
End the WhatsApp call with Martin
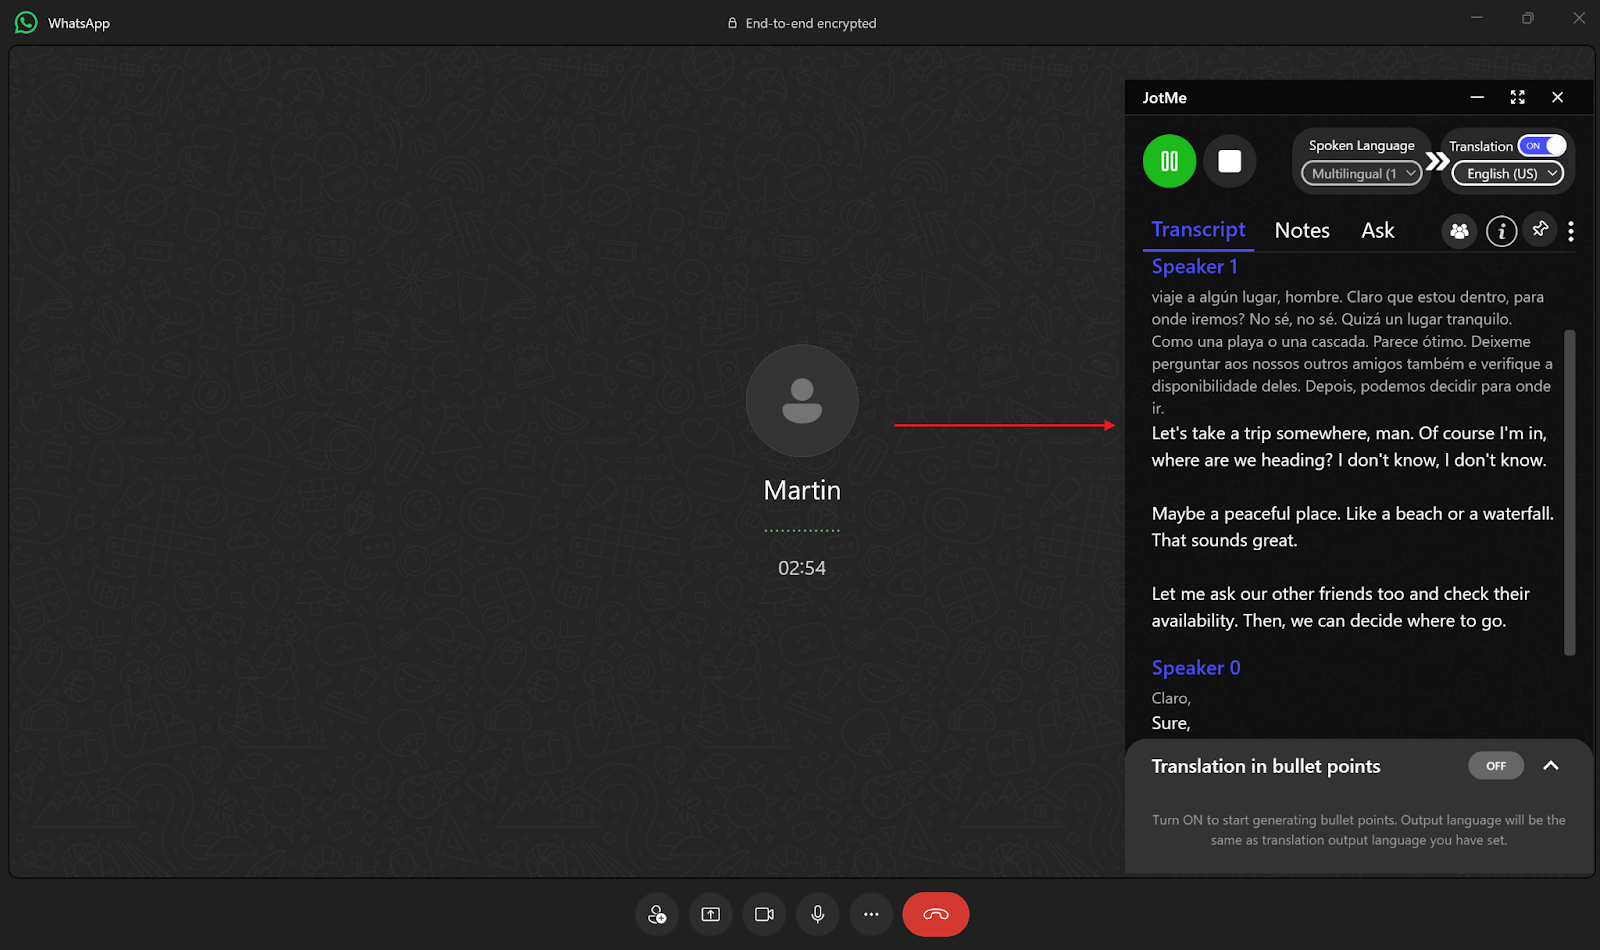(936, 914)
